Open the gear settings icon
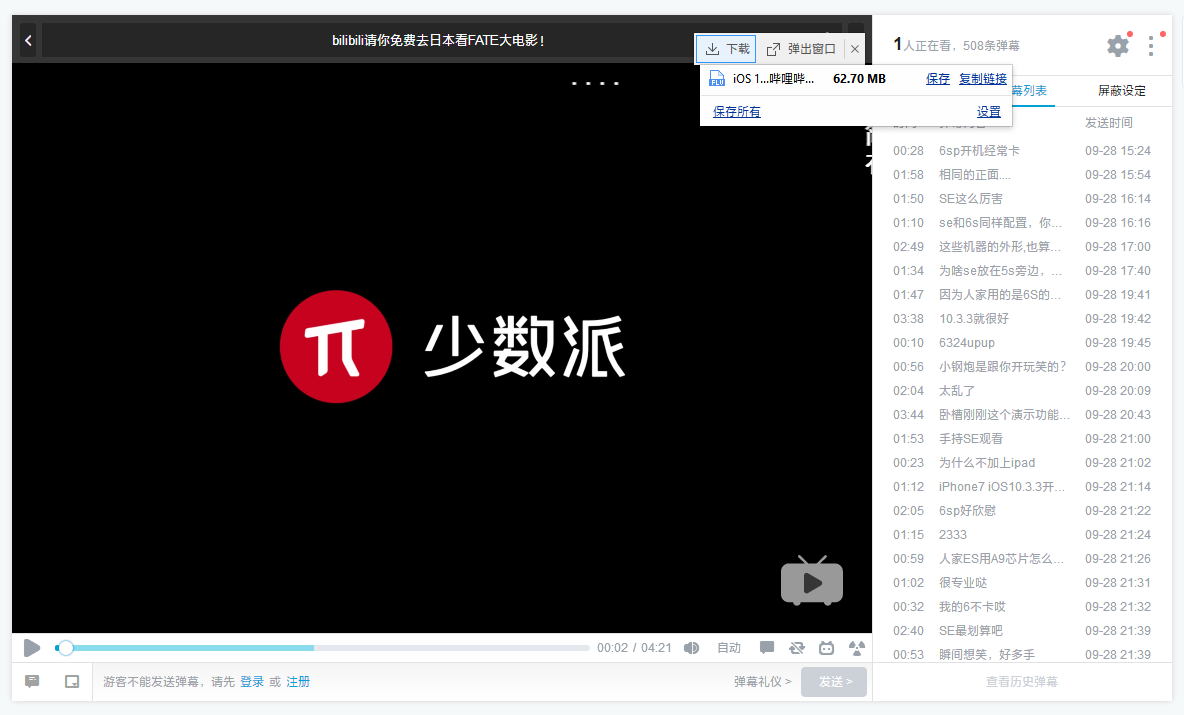Image resolution: width=1184 pixels, height=715 pixels. pyautogui.click(x=1117, y=46)
